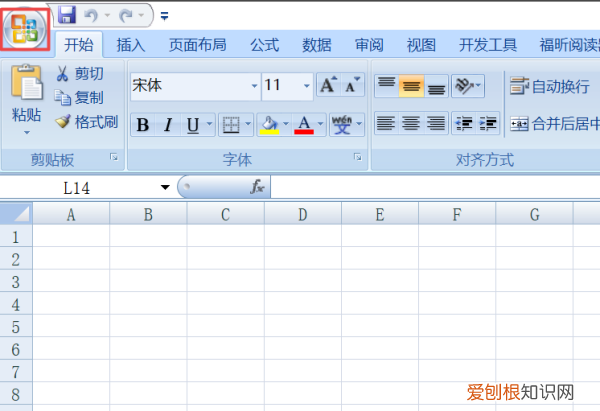Image resolution: width=600 pixels, height=411 pixels.
Task: Increase indent
Action: [488, 123]
